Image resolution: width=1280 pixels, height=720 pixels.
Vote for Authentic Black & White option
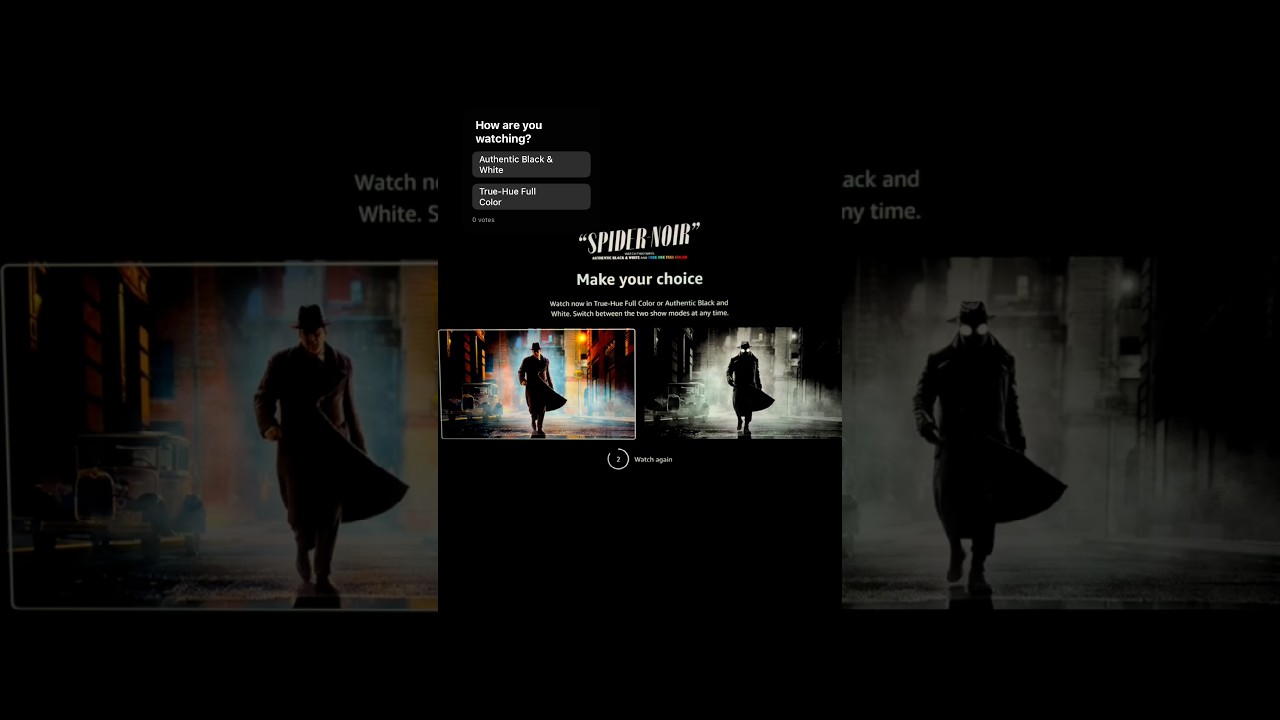click(531, 165)
